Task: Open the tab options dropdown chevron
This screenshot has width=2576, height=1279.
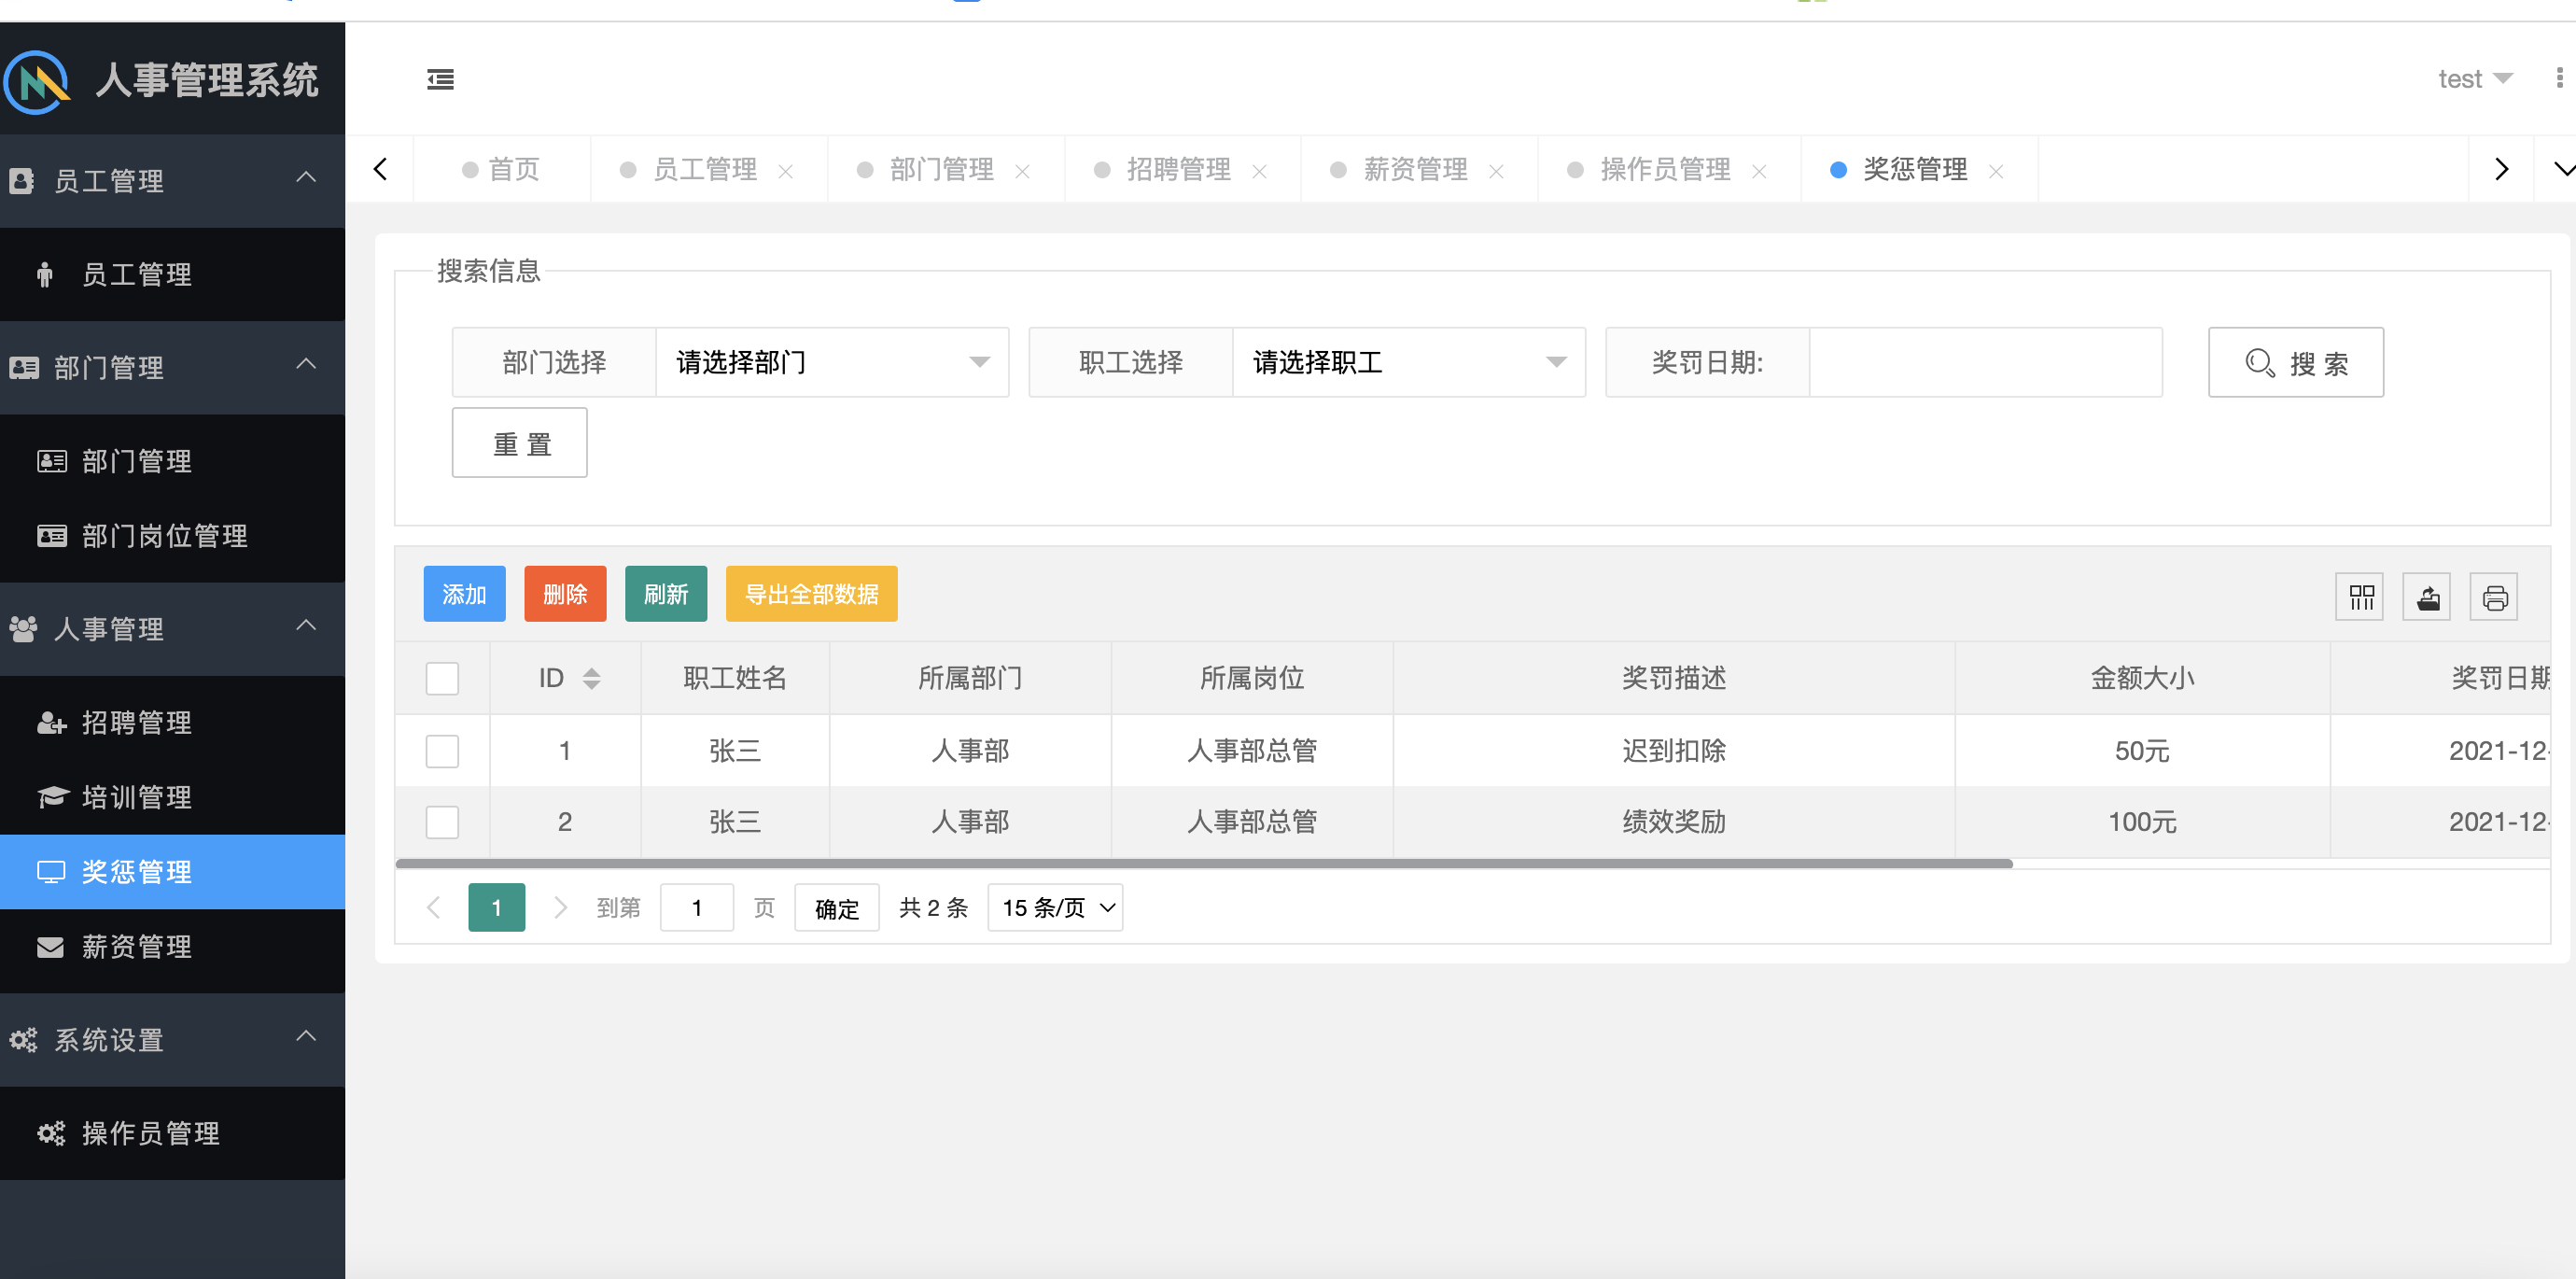Action: pos(2561,169)
